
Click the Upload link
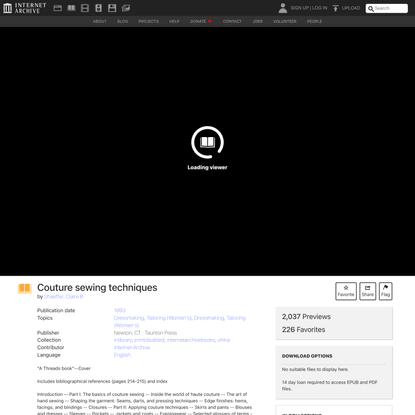[x=351, y=8]
